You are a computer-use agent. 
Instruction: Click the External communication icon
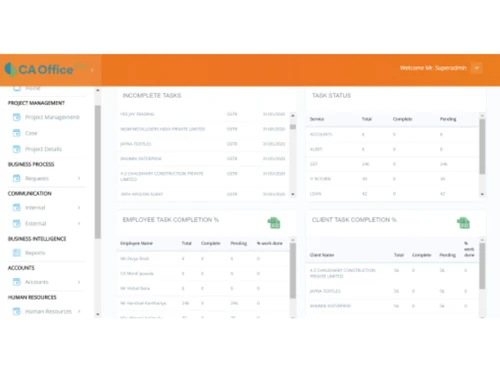16,223
